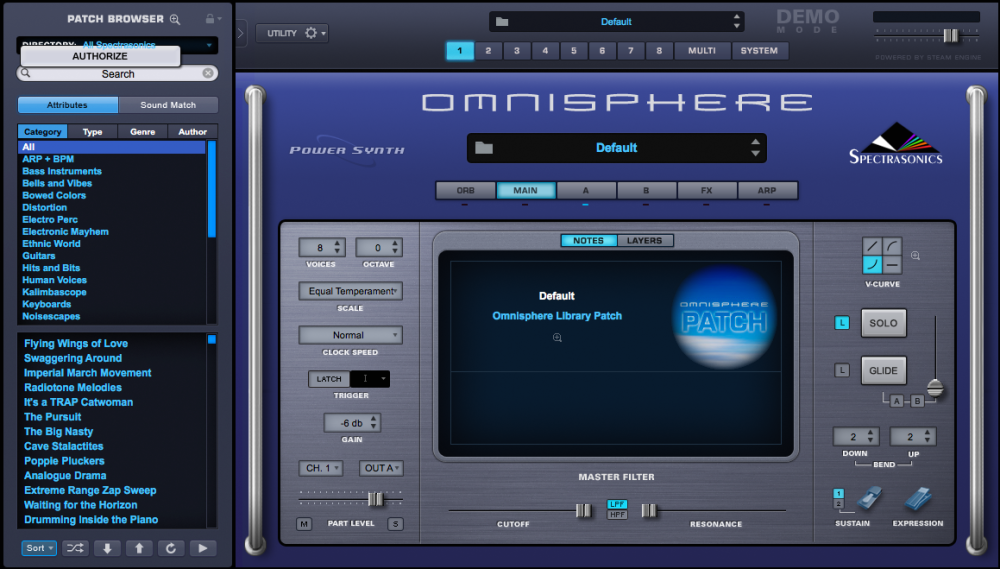Switch to the ARP tab

coord(767,190)
